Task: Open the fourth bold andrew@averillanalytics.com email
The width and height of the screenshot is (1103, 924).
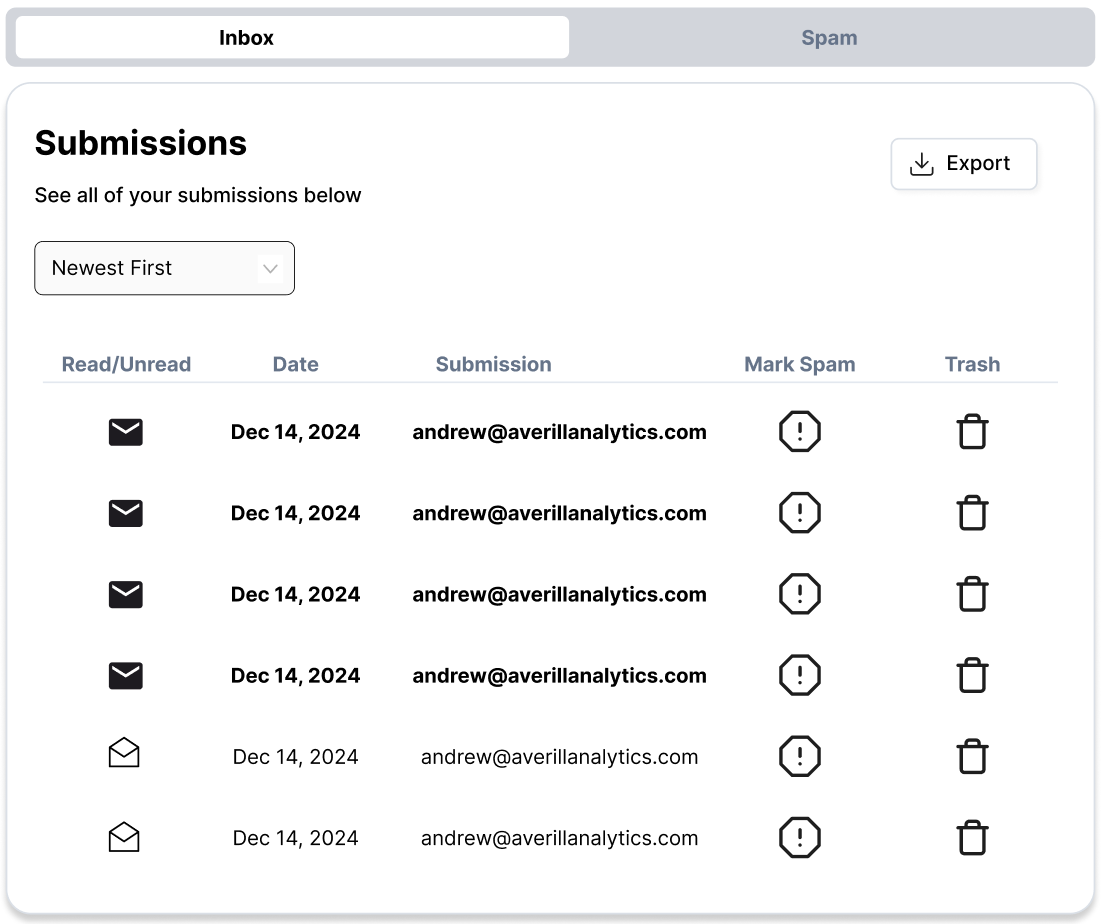Action: (x=559, y=676)
